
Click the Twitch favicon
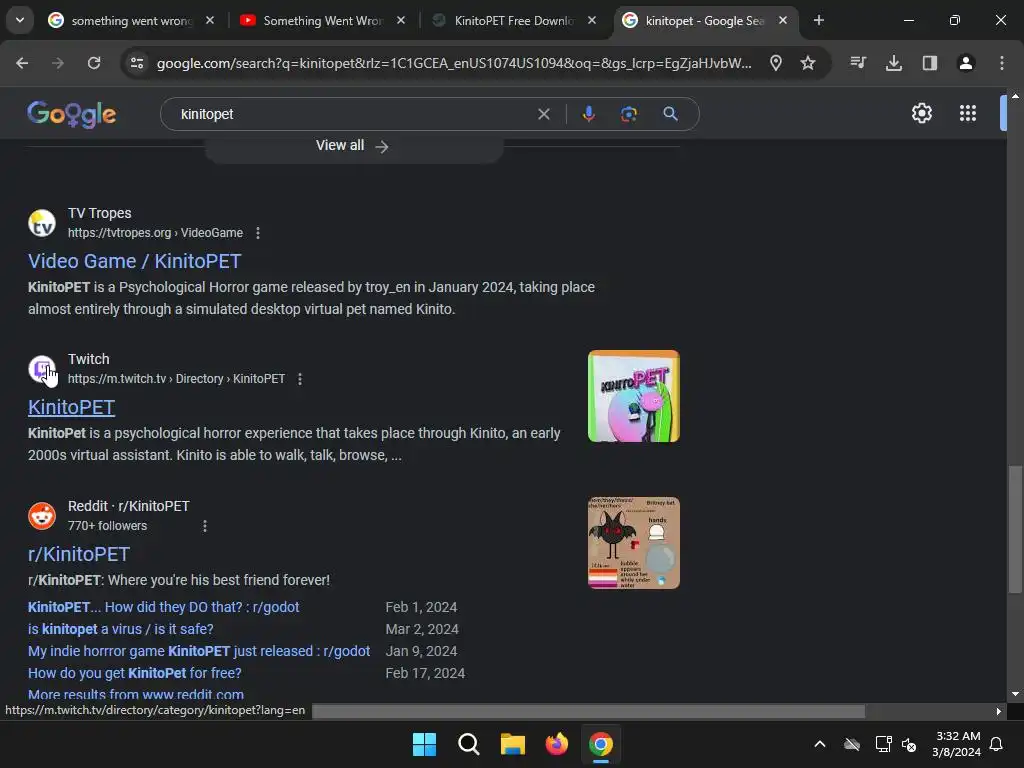click(x=42, y=369)
